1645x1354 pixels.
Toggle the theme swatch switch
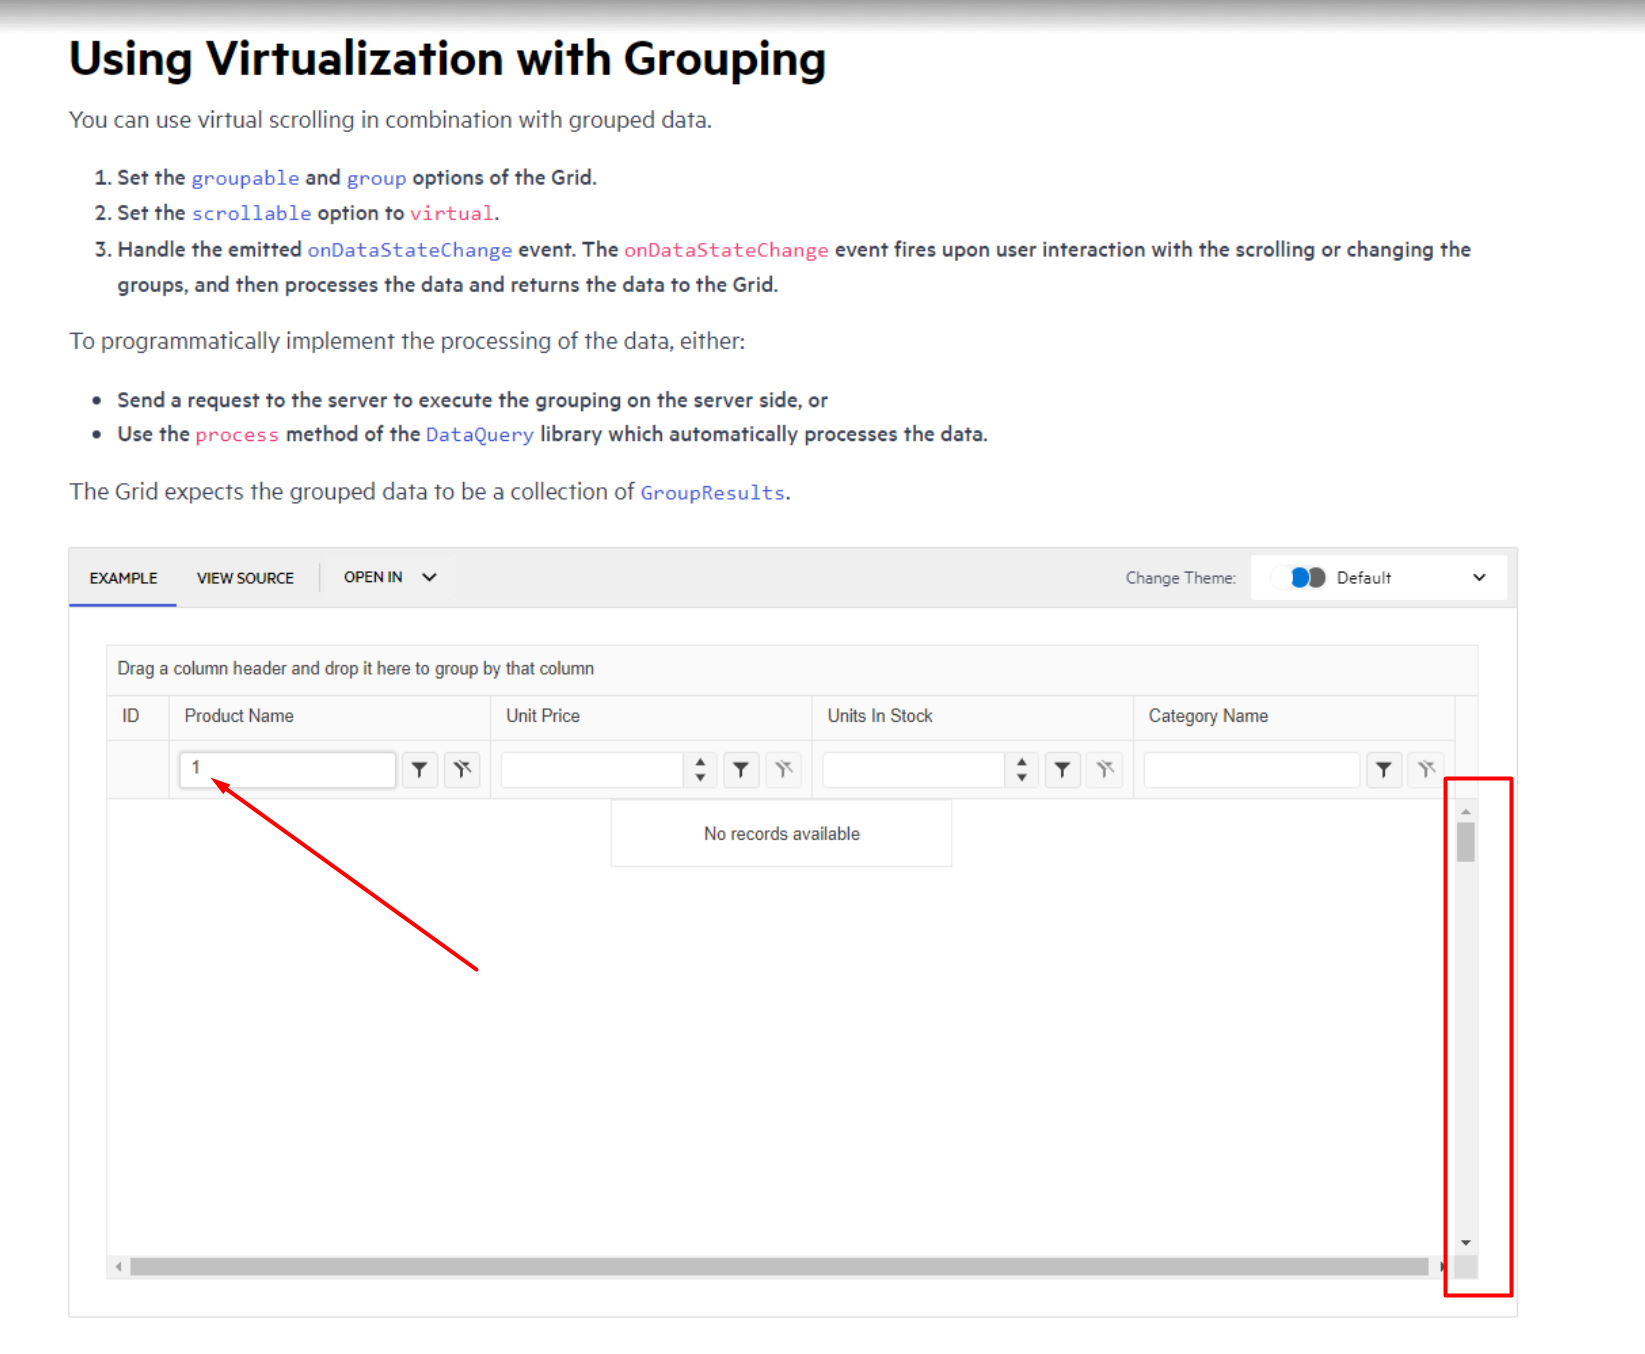click(x=1307, y=578)
